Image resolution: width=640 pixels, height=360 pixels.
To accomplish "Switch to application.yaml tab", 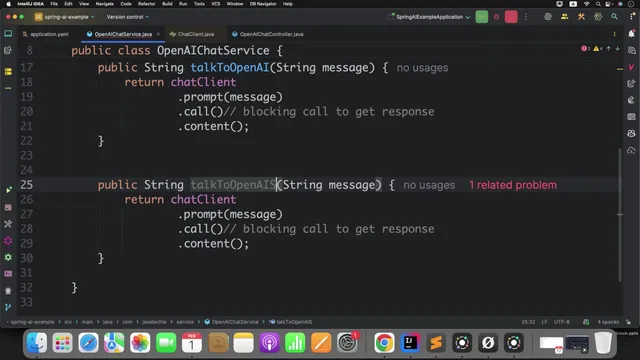I will [46, 34].
